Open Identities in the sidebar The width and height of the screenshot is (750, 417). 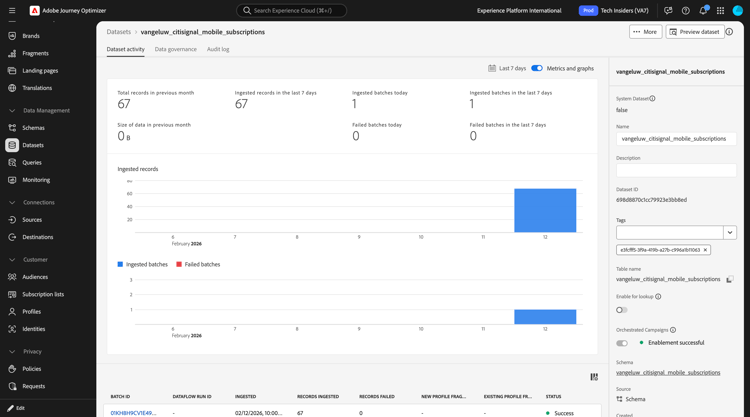click(33, 329)
